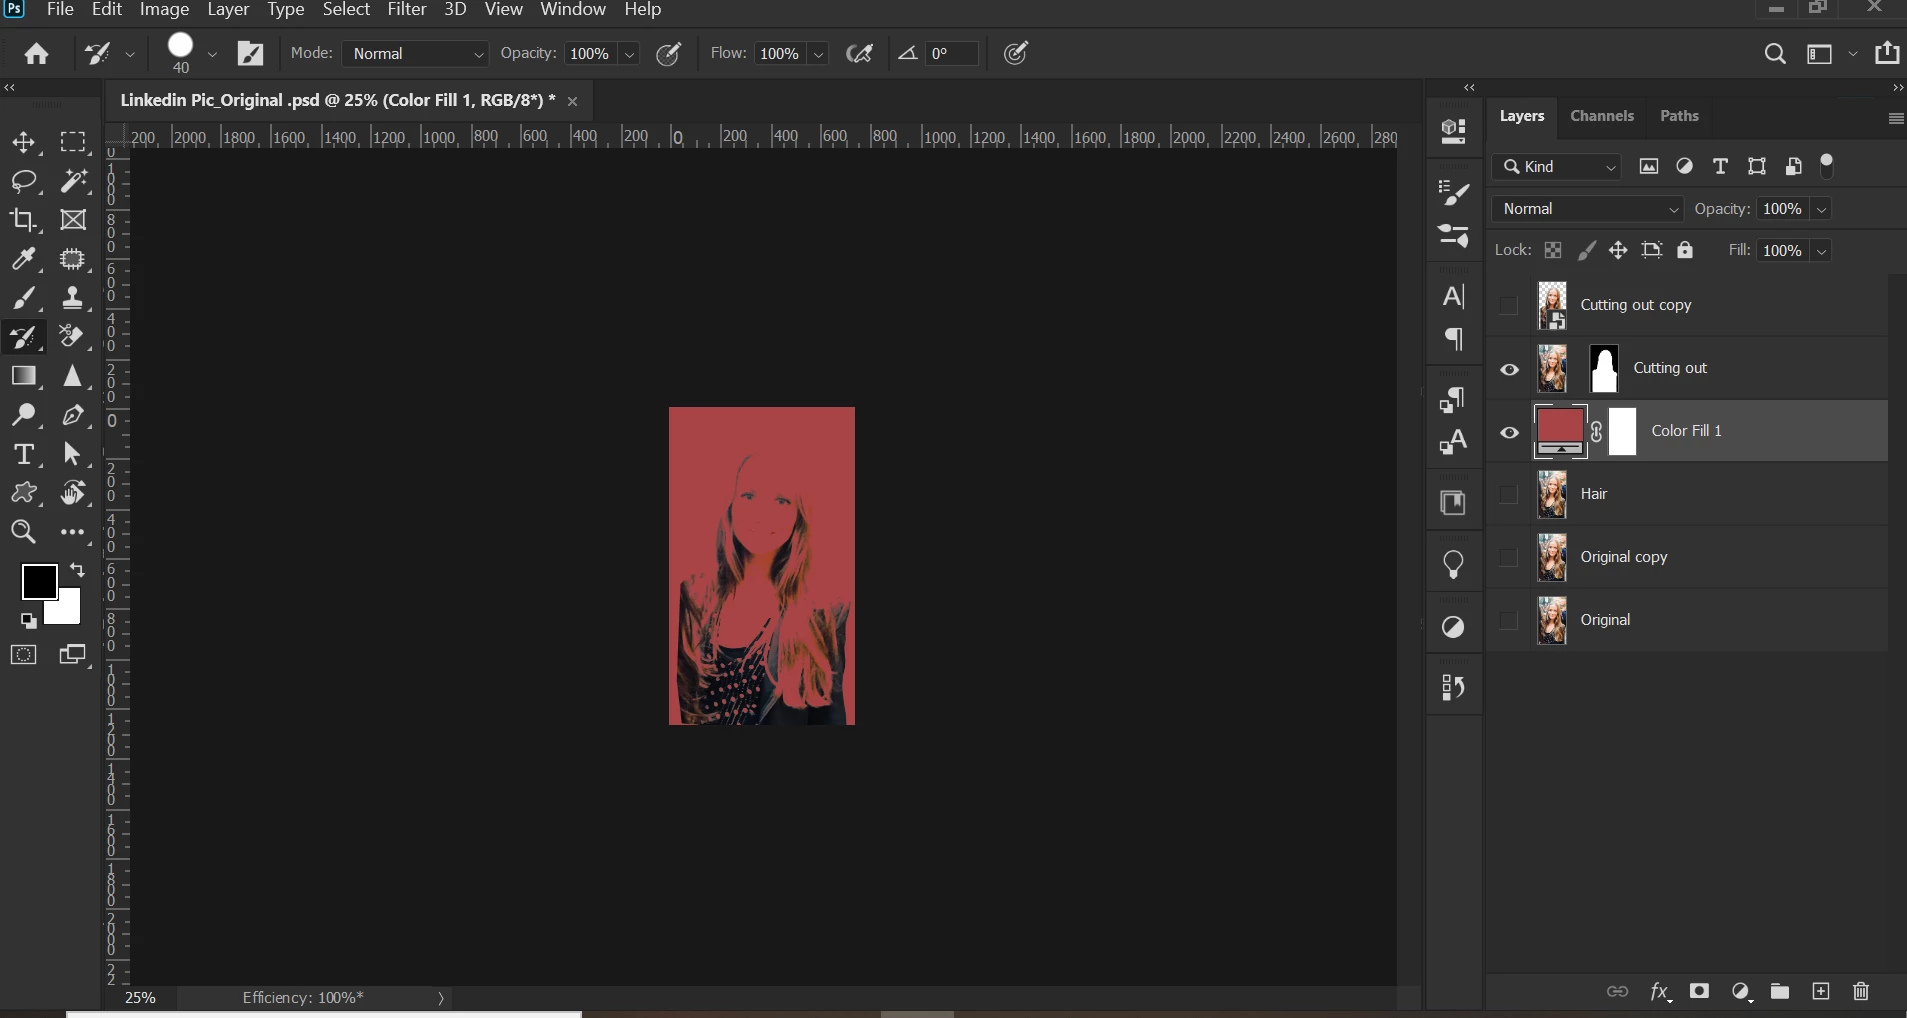This screenshot has height=1018, width=1907.
Task: Select the Magic Wand tool
Action: (73, 181)
